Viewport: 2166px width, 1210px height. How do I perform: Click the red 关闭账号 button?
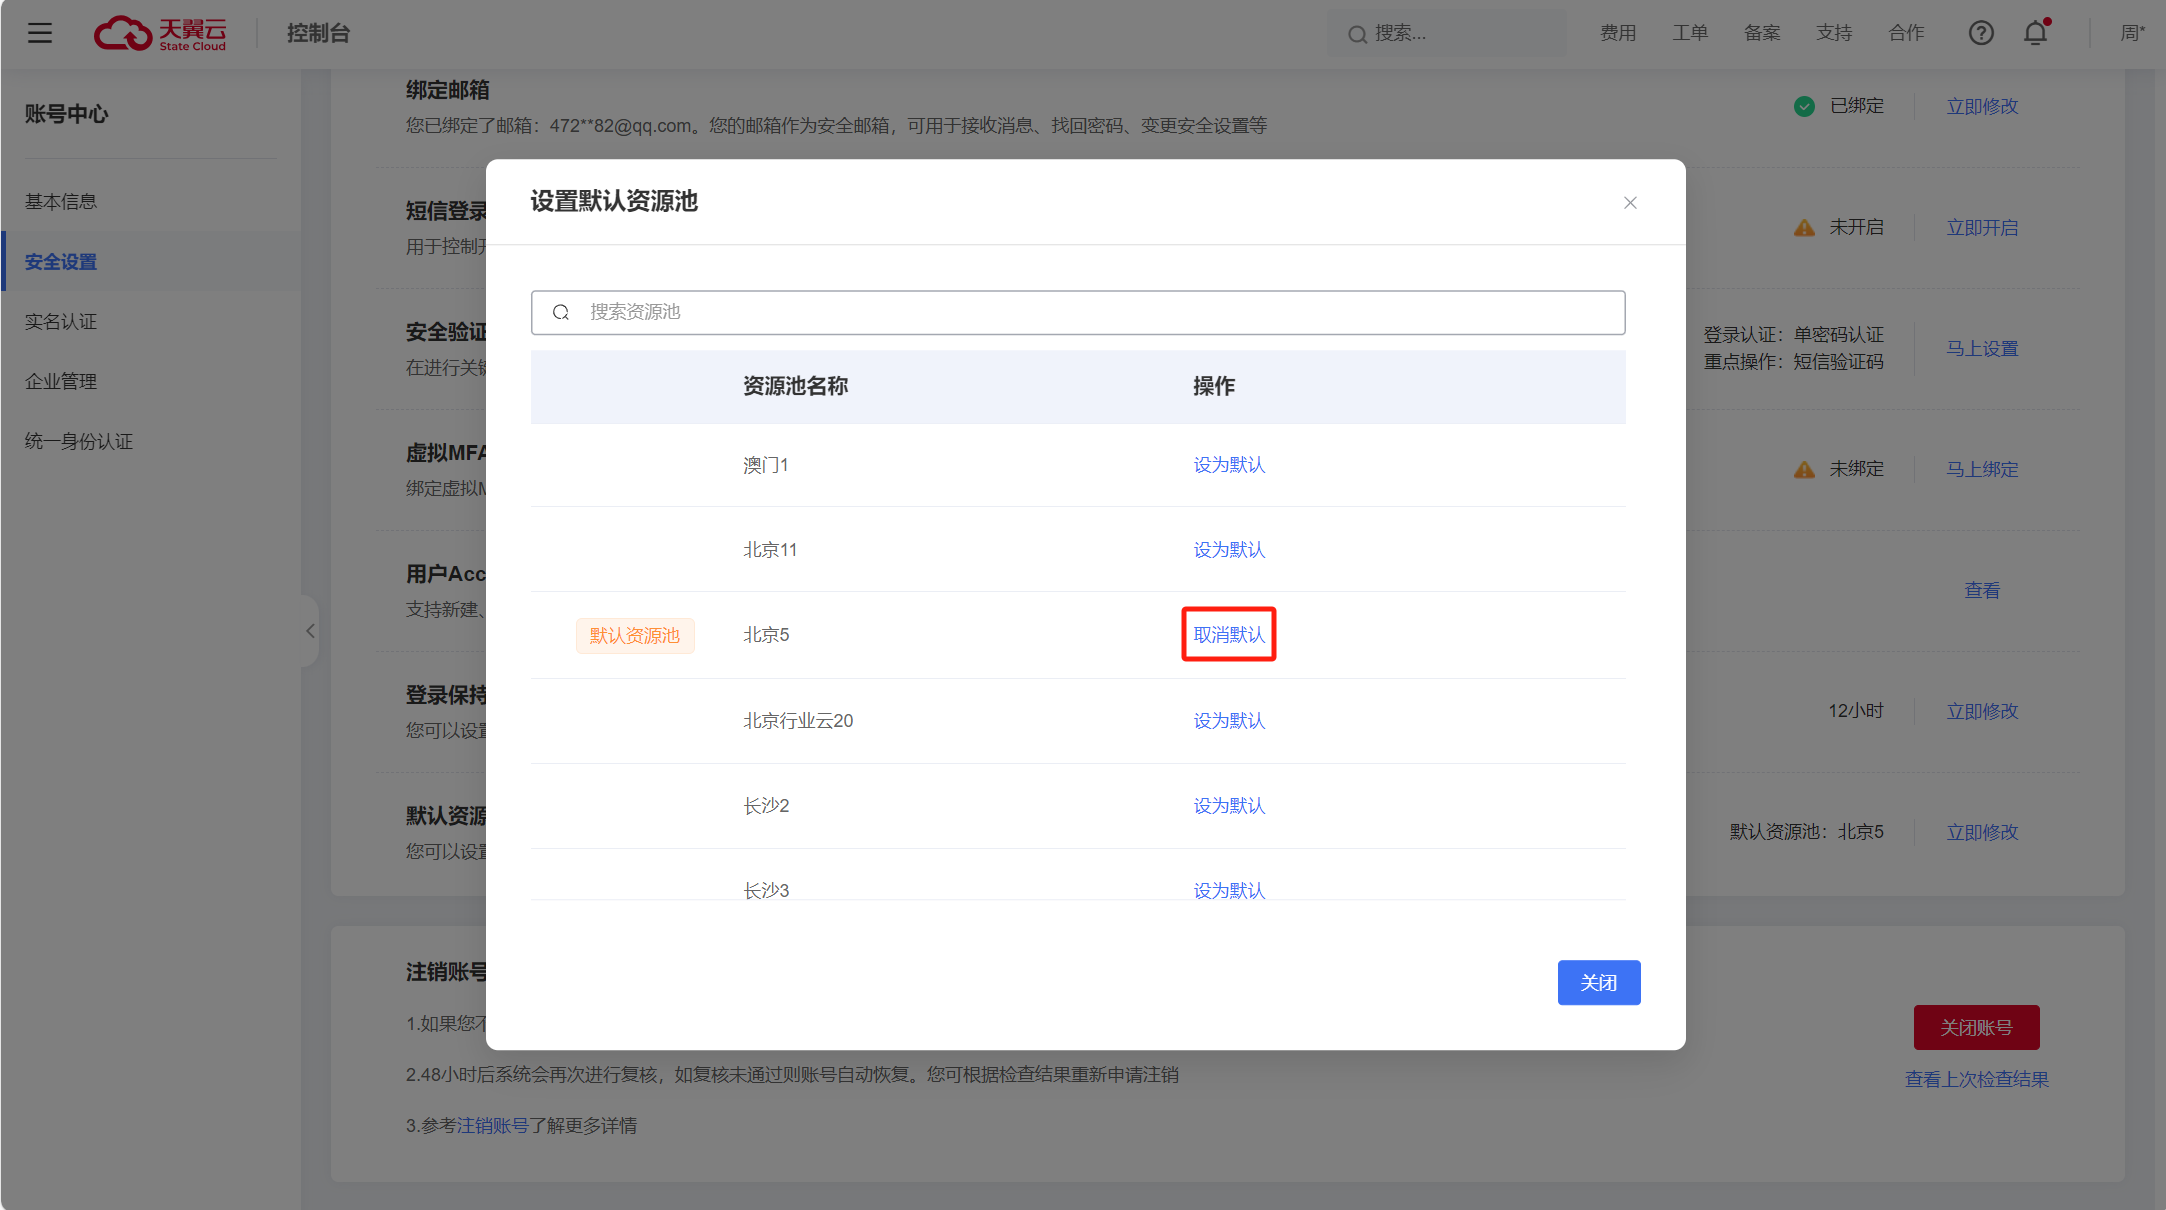[x=1976, y=1028]
